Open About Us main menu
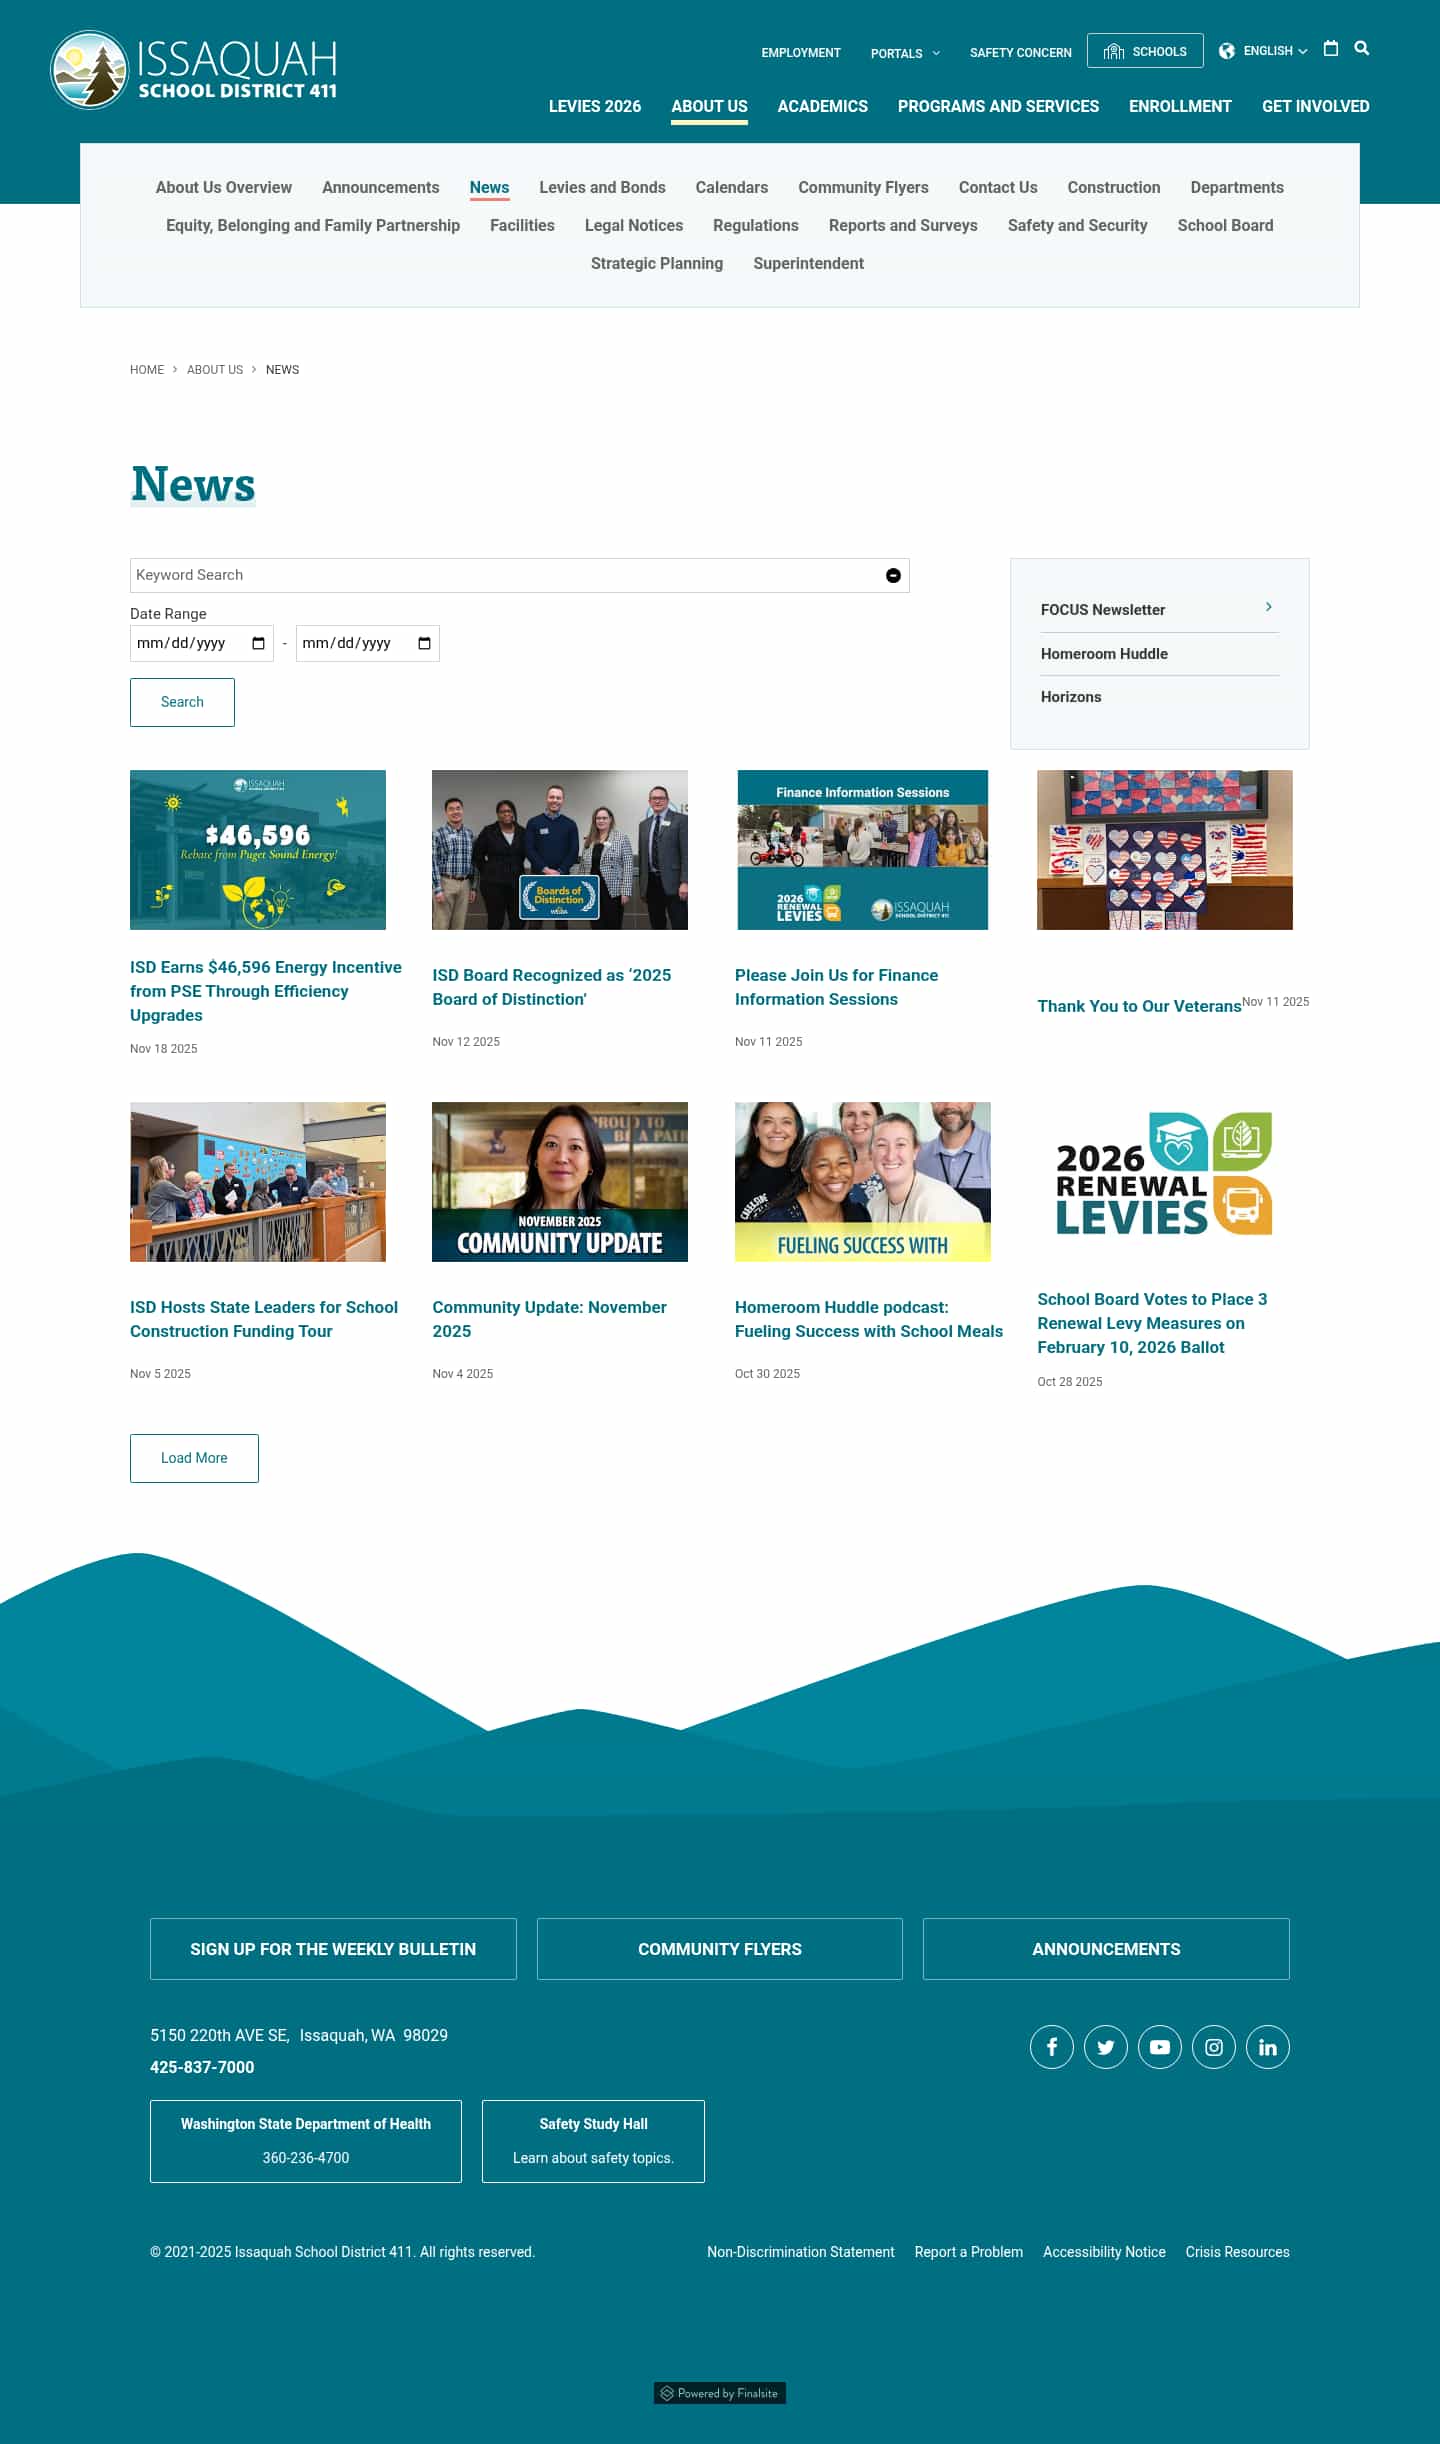This screenshot has width=1440, height=2444. pos(709,106)
